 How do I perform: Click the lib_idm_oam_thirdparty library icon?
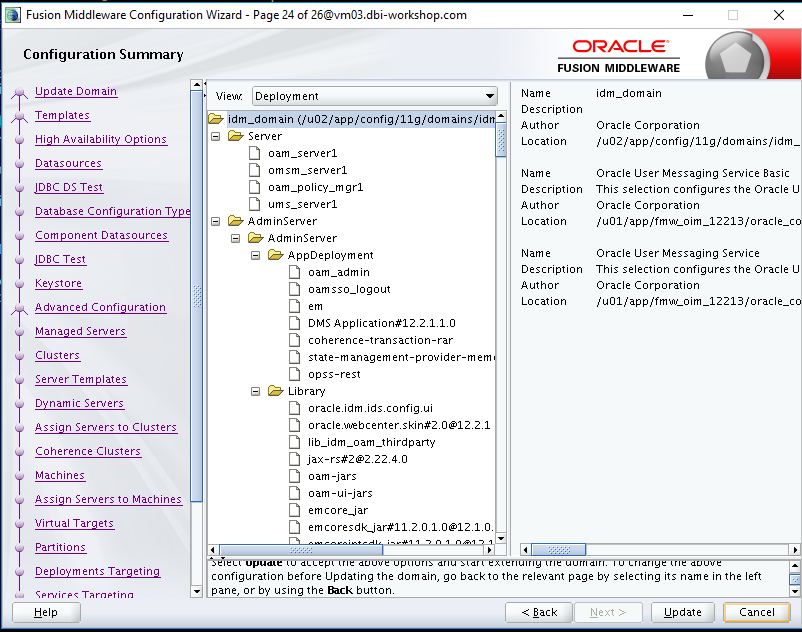point(295,442)
